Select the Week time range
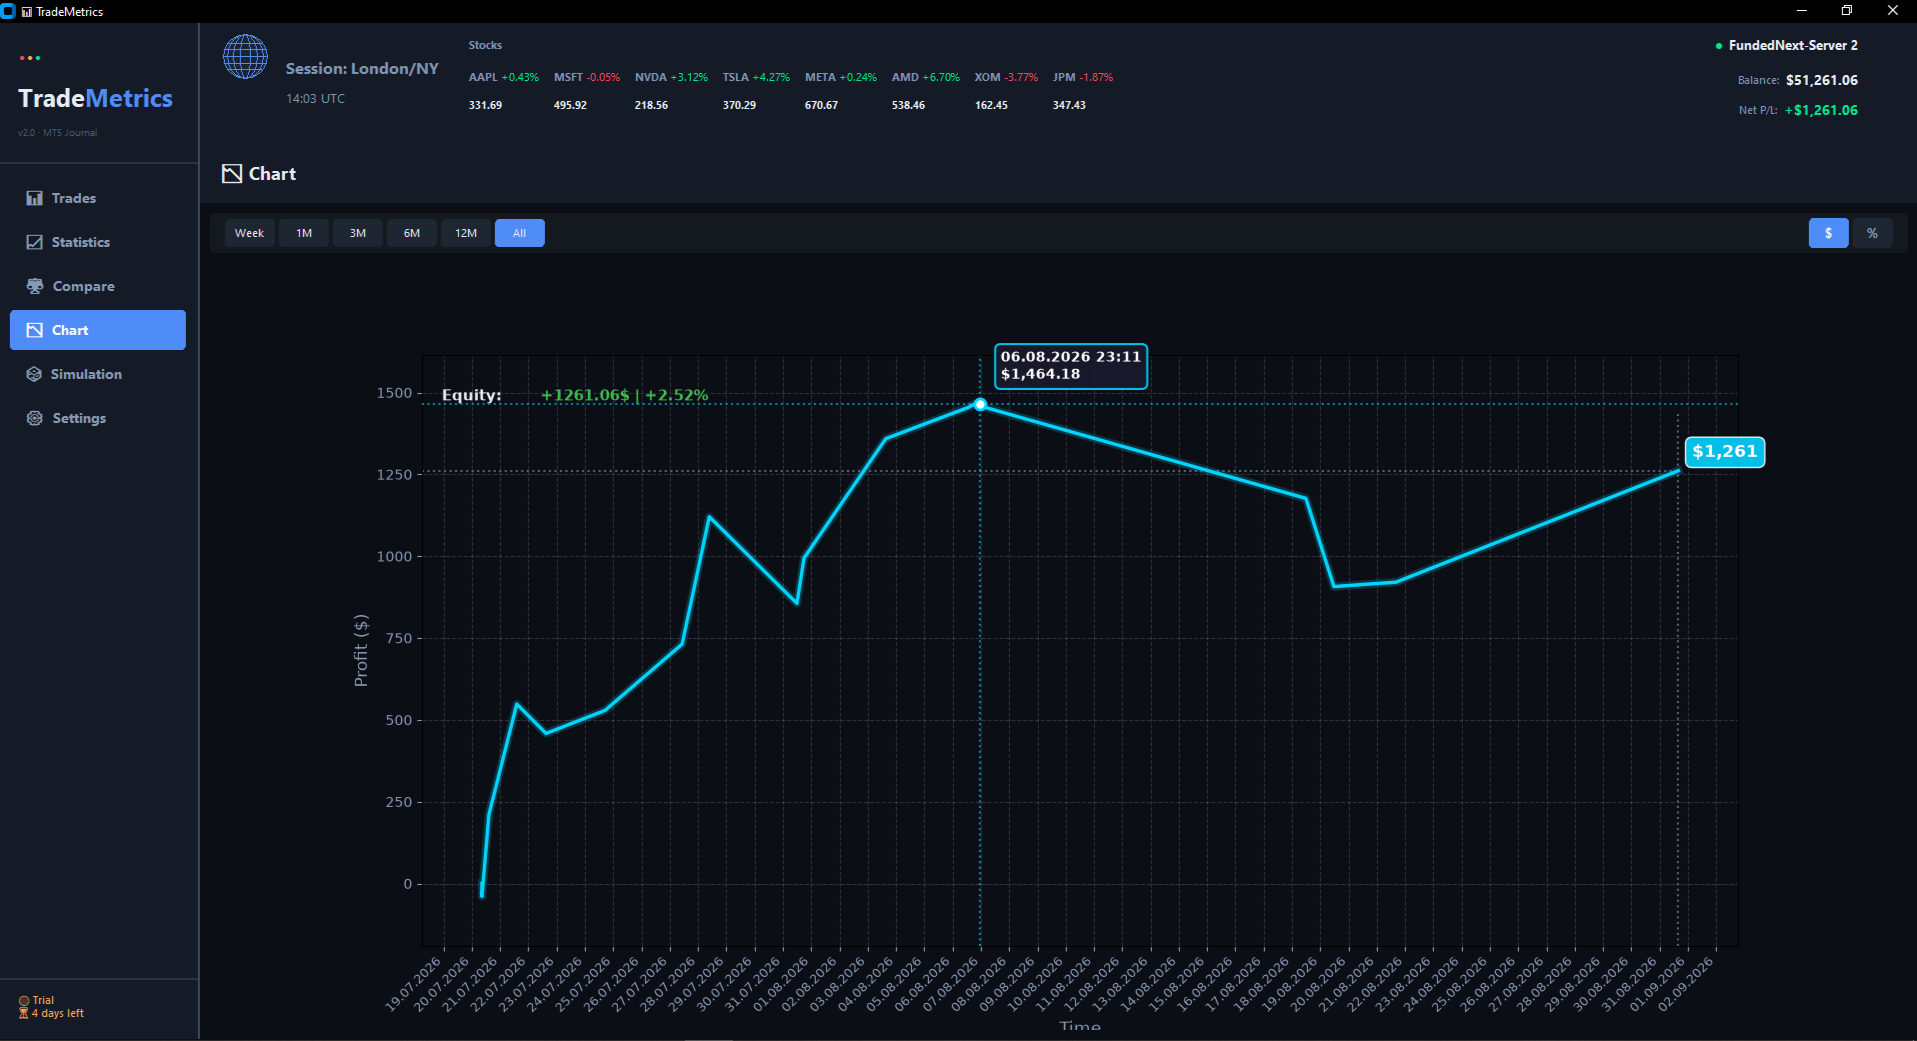Screen dimensions: 1917x1041 250,233
